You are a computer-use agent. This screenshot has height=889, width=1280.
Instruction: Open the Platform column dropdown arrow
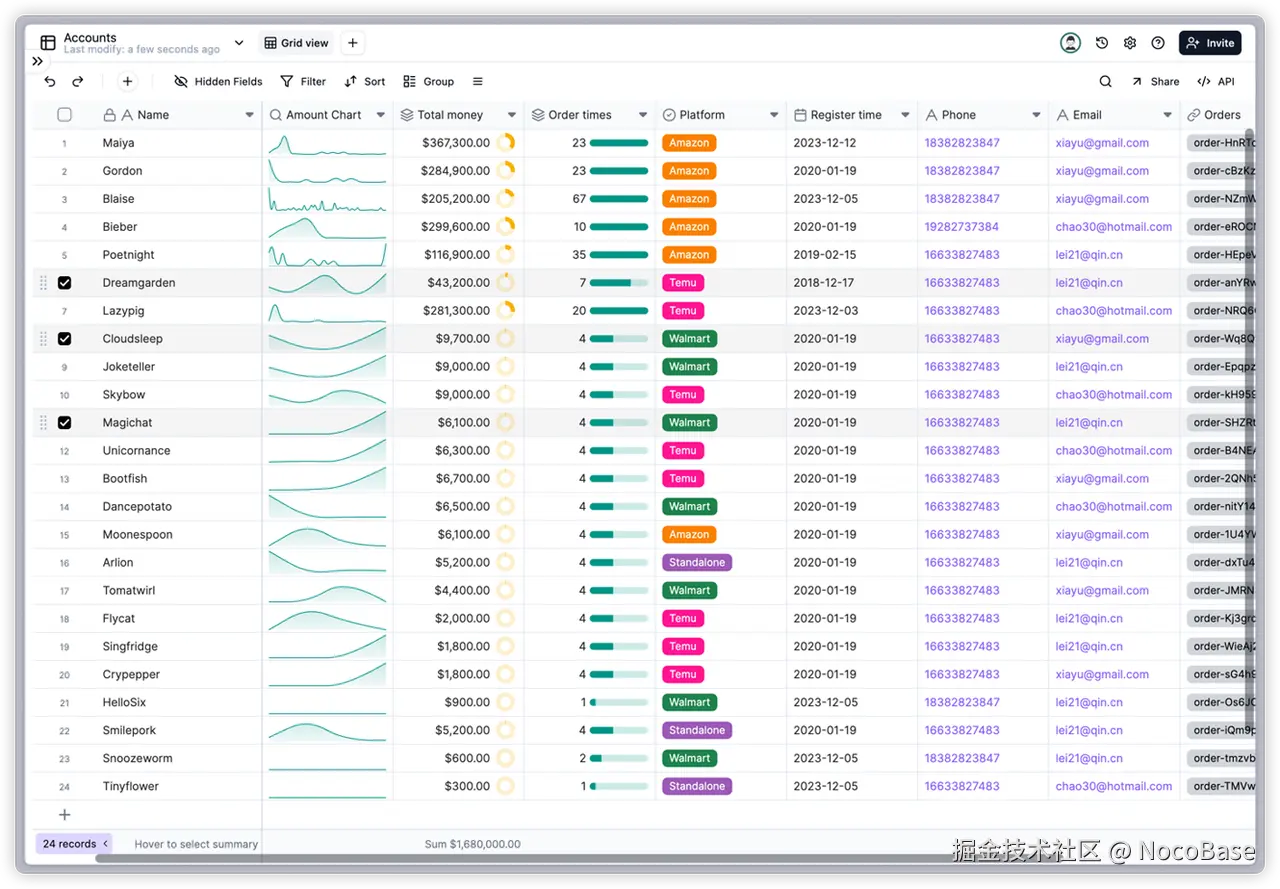point(774,115)
